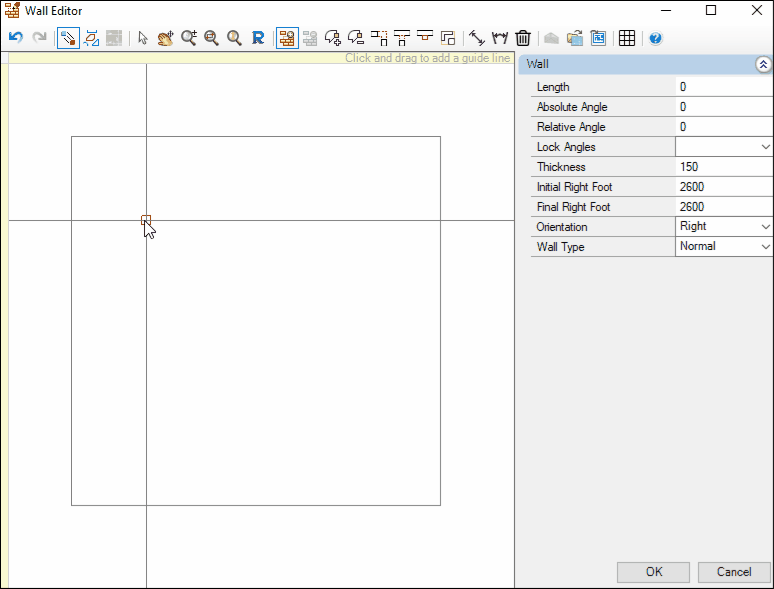Select the draw wall pencil tool

coord(68,38)
